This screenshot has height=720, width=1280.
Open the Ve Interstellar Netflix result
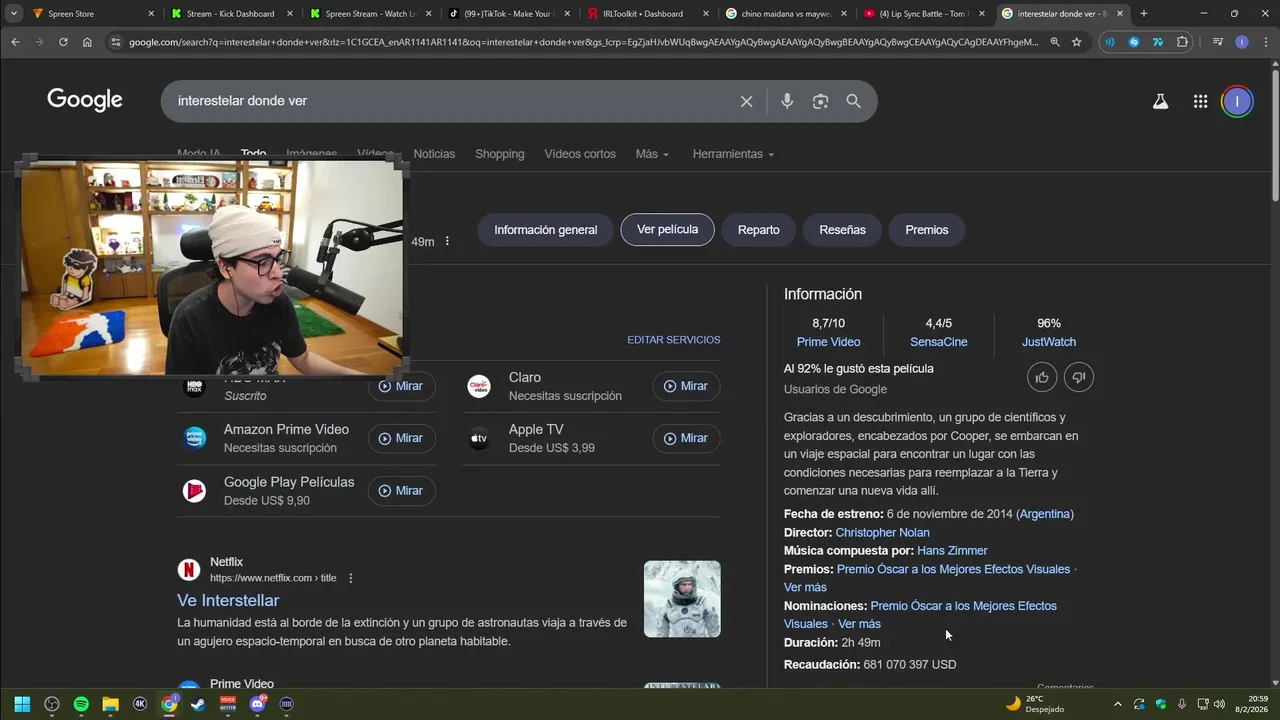[228, 600]
